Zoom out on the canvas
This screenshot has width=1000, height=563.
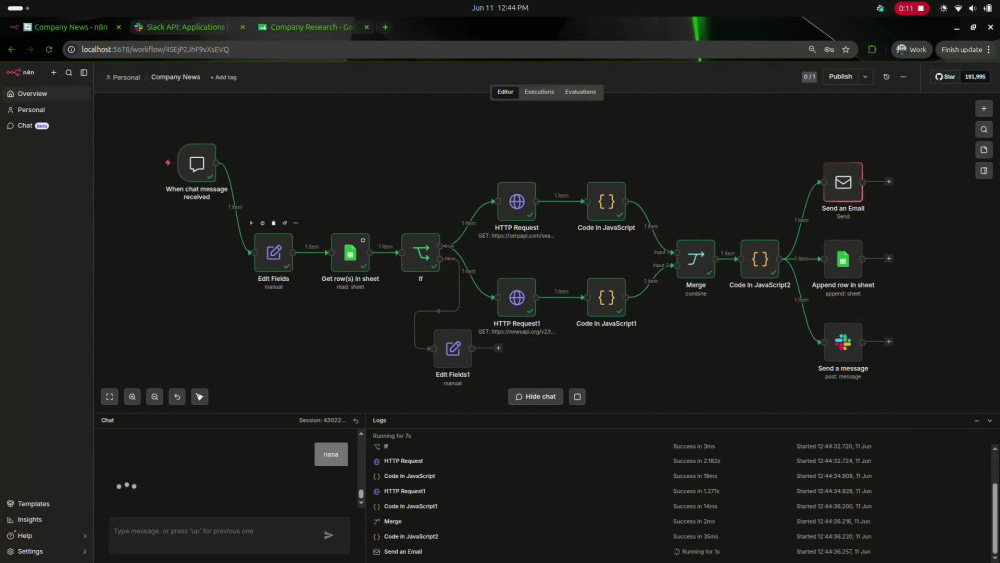point(154,397)
